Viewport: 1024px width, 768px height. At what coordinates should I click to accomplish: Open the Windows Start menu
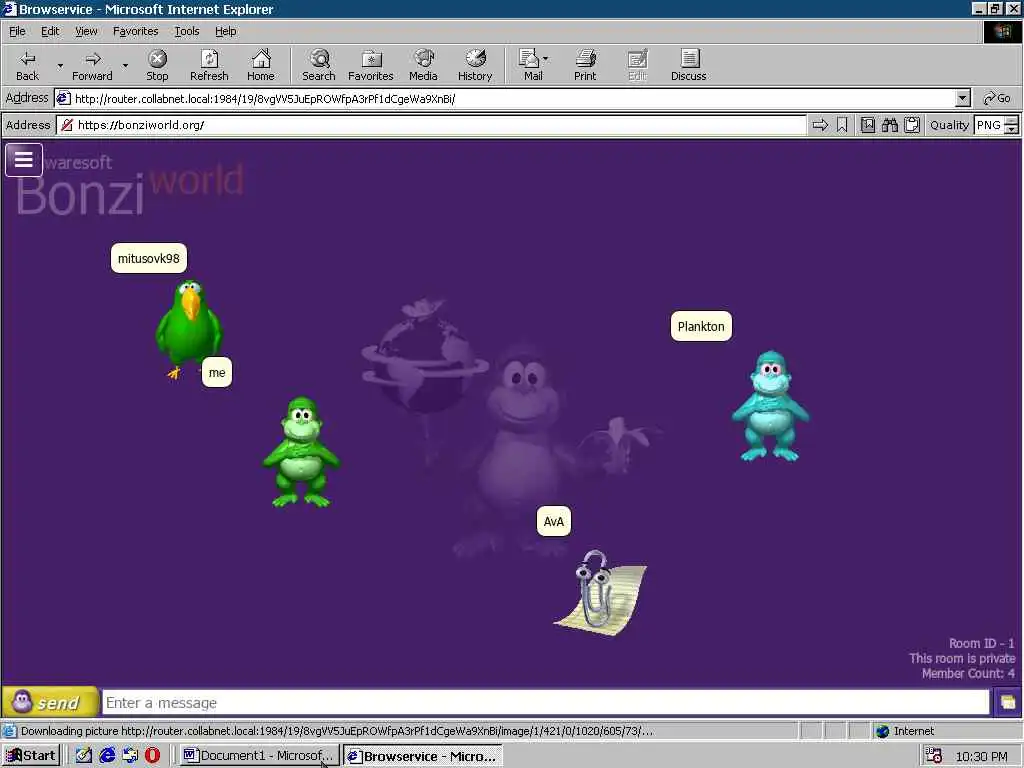pos(31,756)
